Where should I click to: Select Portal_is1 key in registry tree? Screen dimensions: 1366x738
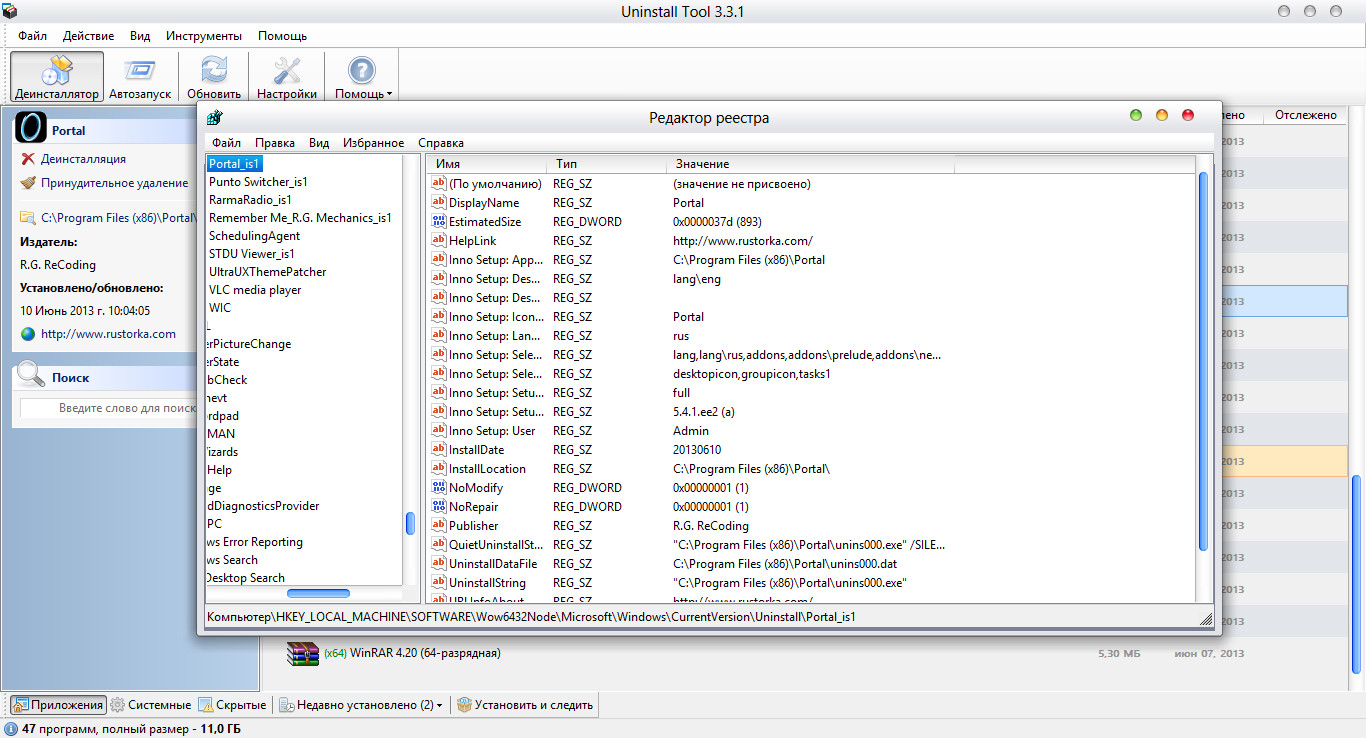(x=235, y=163)
